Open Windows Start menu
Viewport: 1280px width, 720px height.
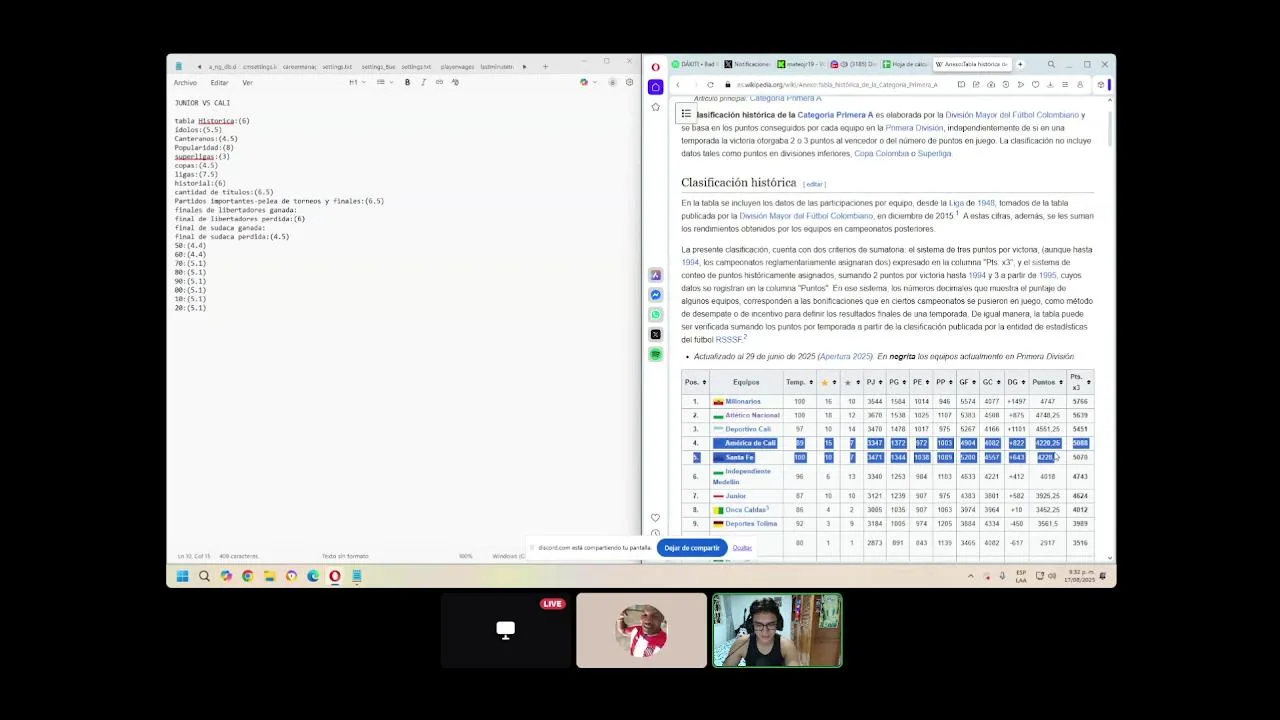click(x=182, y=576)
